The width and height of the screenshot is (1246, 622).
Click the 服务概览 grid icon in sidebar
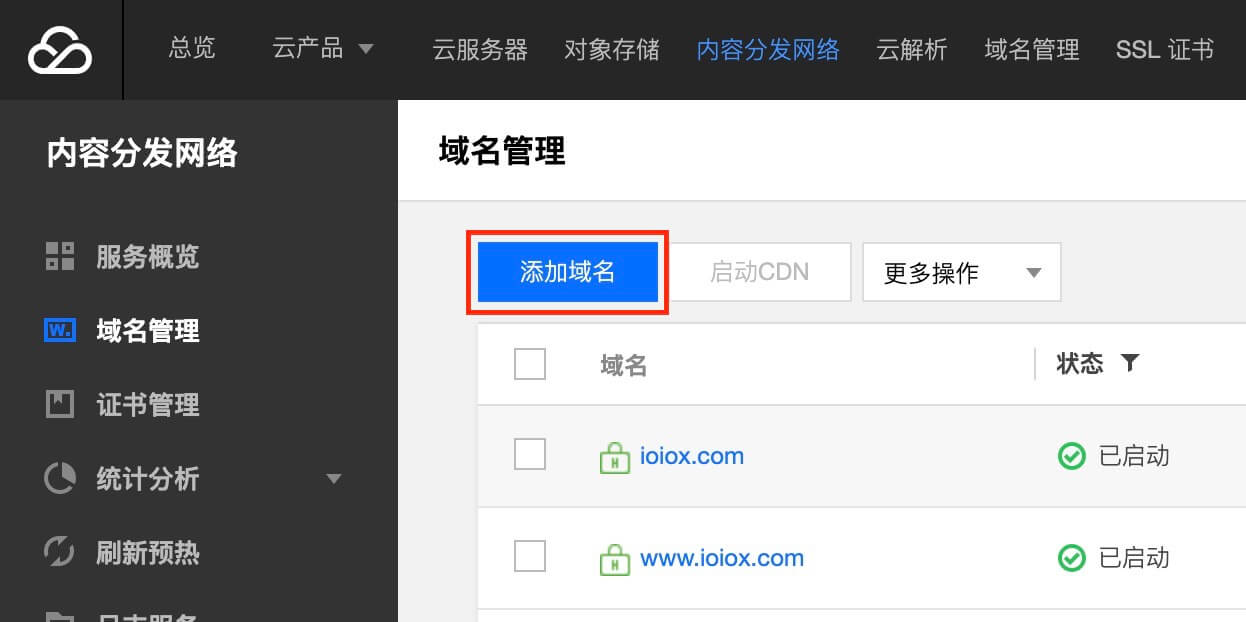60,256
